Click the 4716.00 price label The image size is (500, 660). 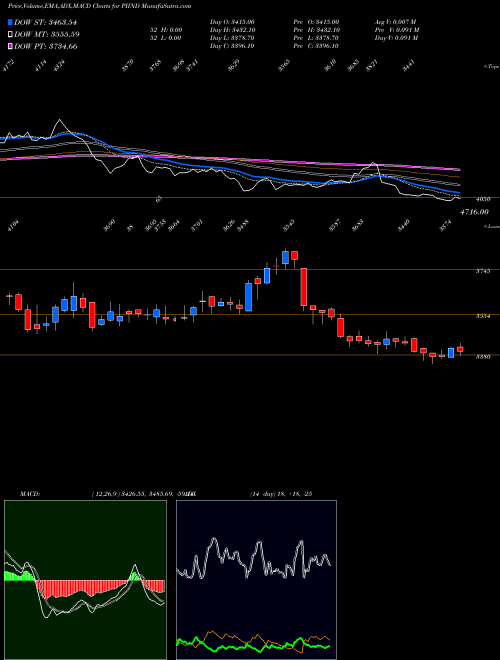[x=474, y=212]
